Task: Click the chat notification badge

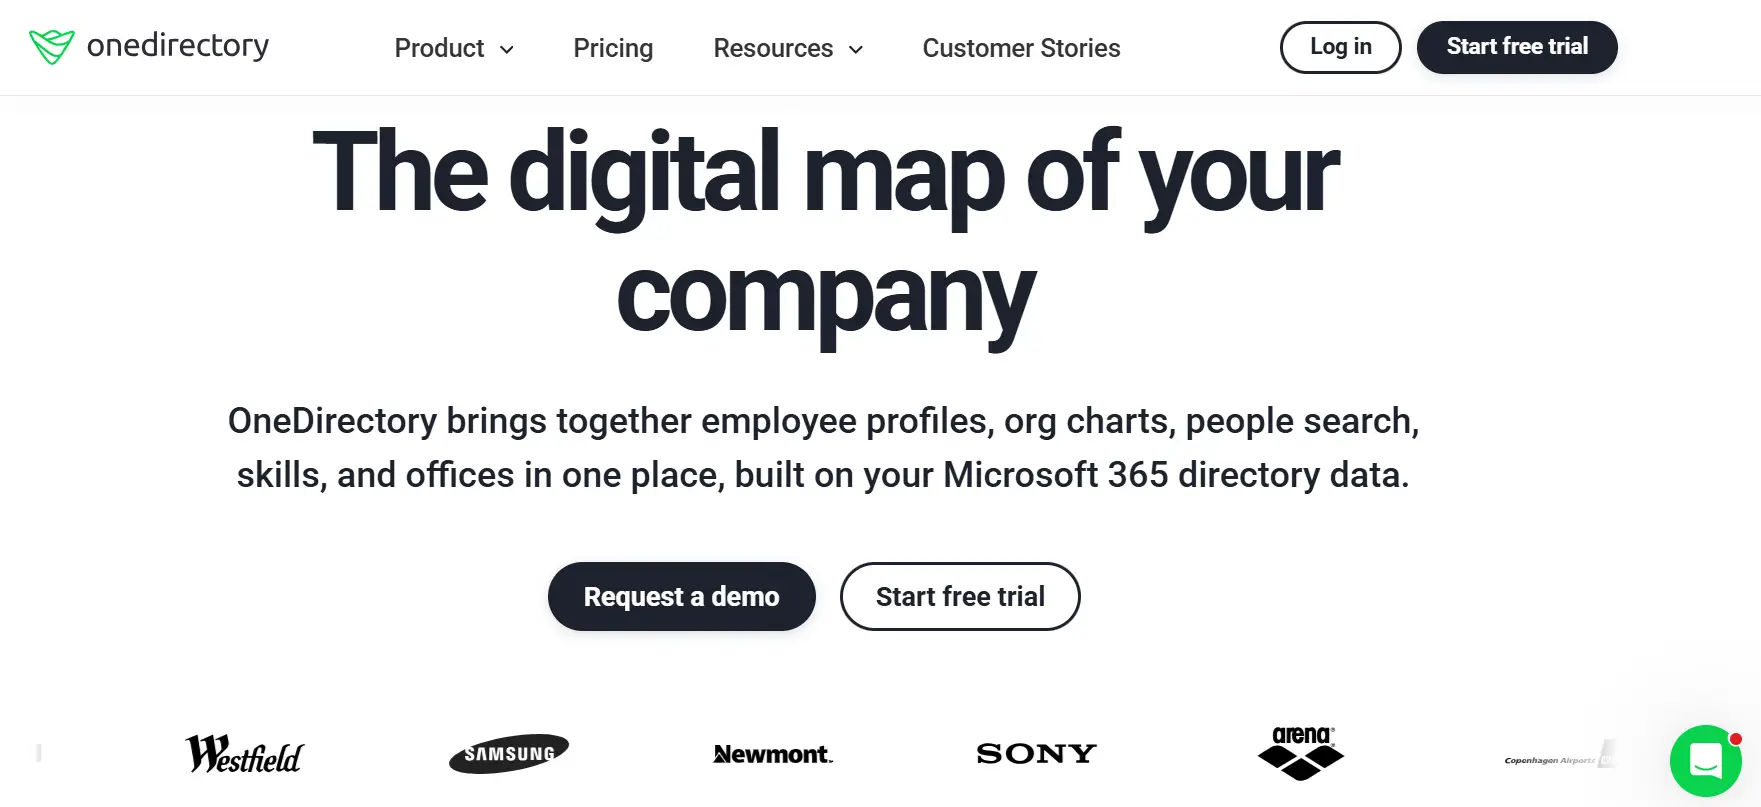Action: point(1734,737)
